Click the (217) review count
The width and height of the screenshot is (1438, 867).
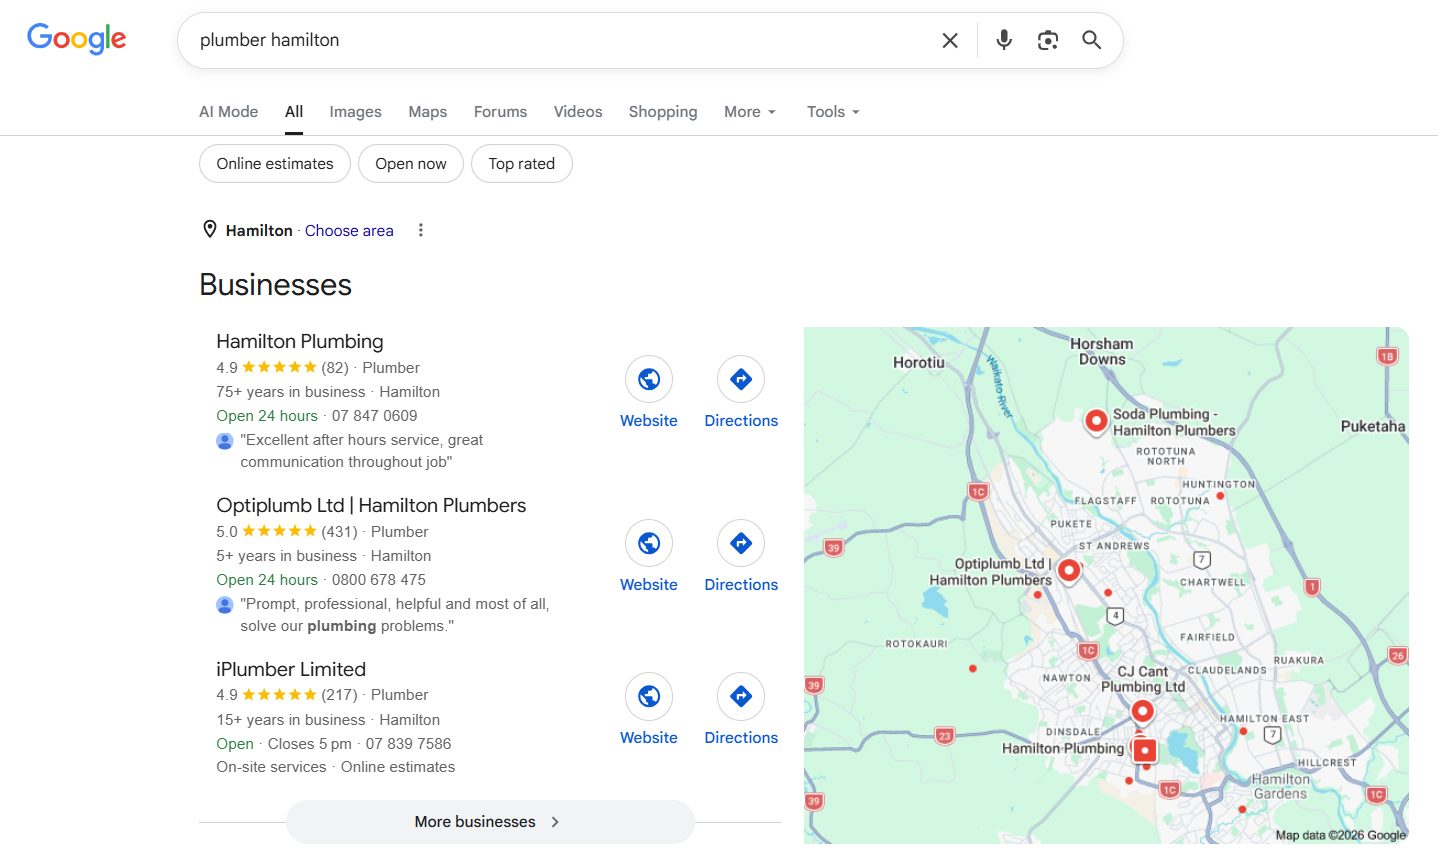coord(339,695)
